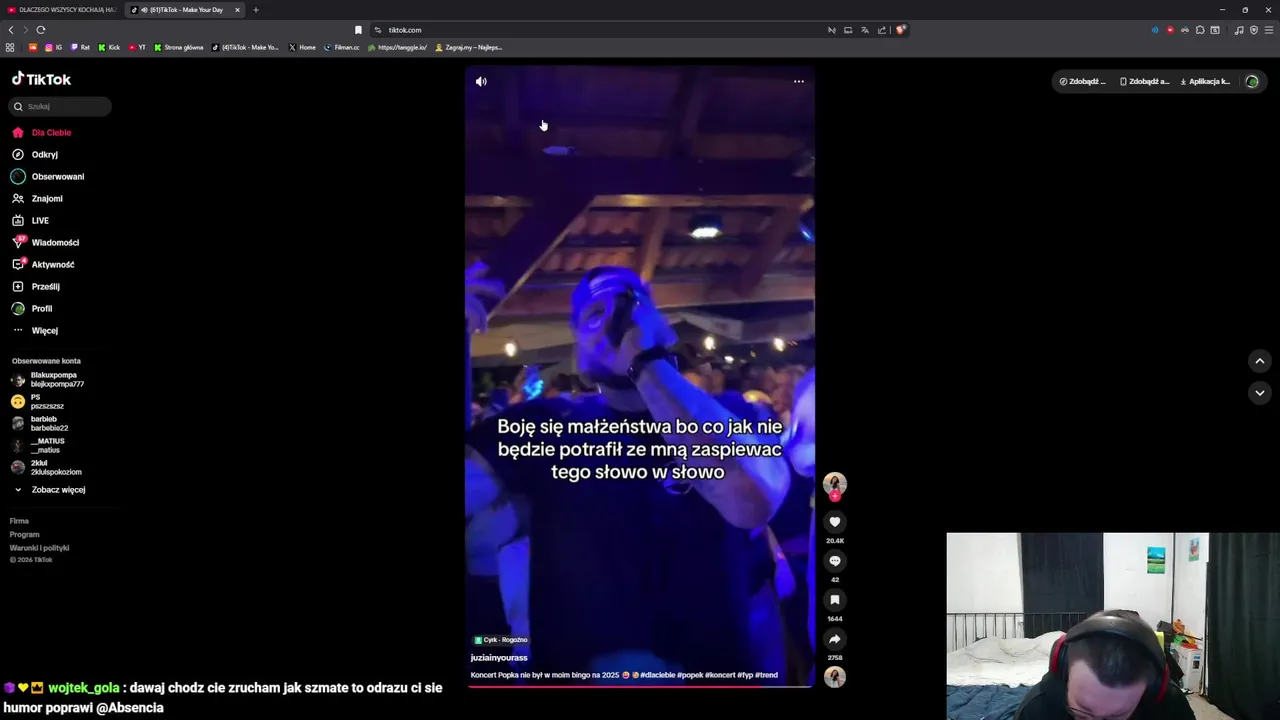This screenshot has width=1280, height=720.
Task: Reload the current page
Action: click(x=41, y=30)
